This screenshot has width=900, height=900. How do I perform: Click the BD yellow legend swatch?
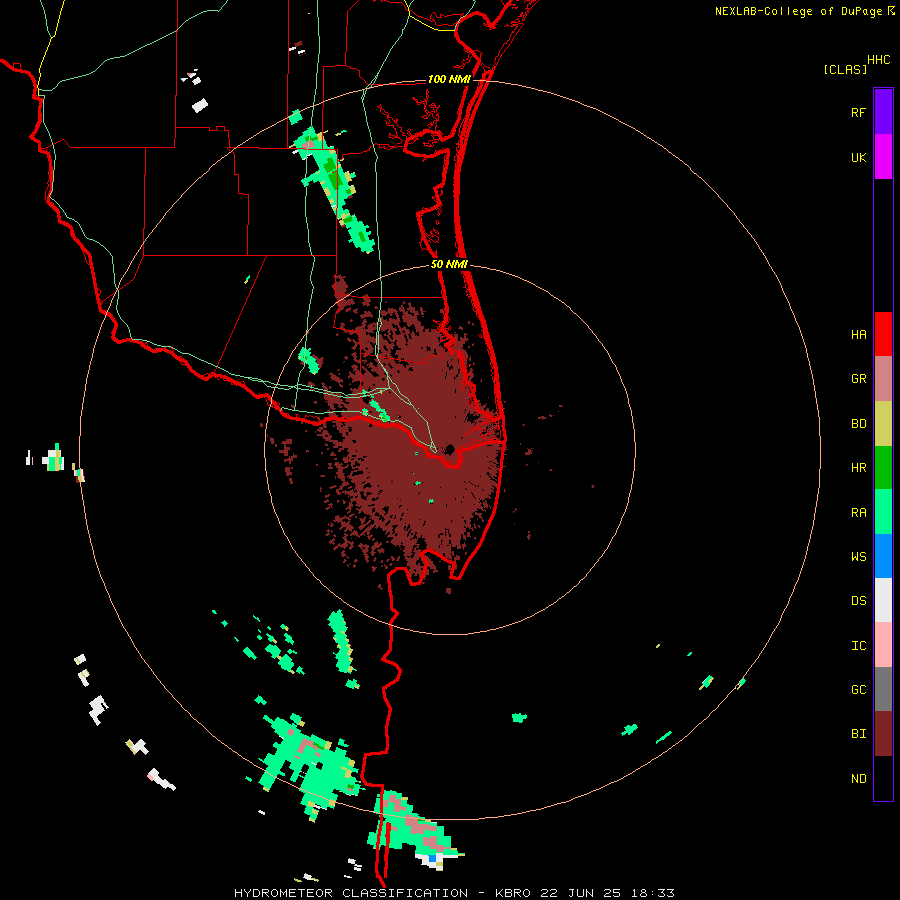883,423
